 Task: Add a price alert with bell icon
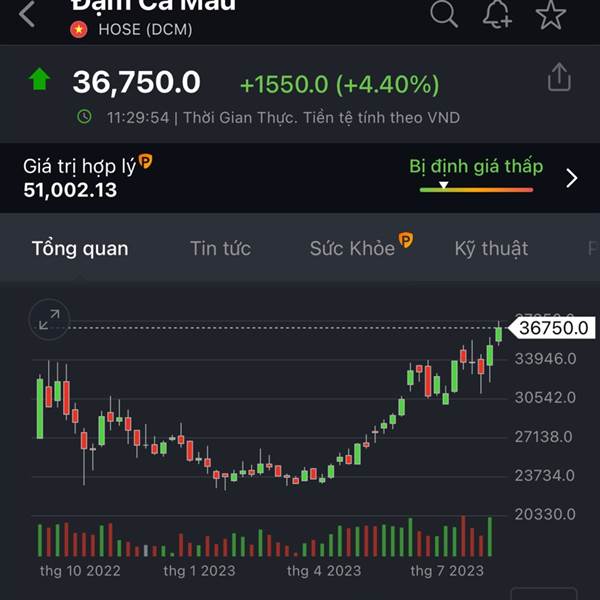coord(497,13)
